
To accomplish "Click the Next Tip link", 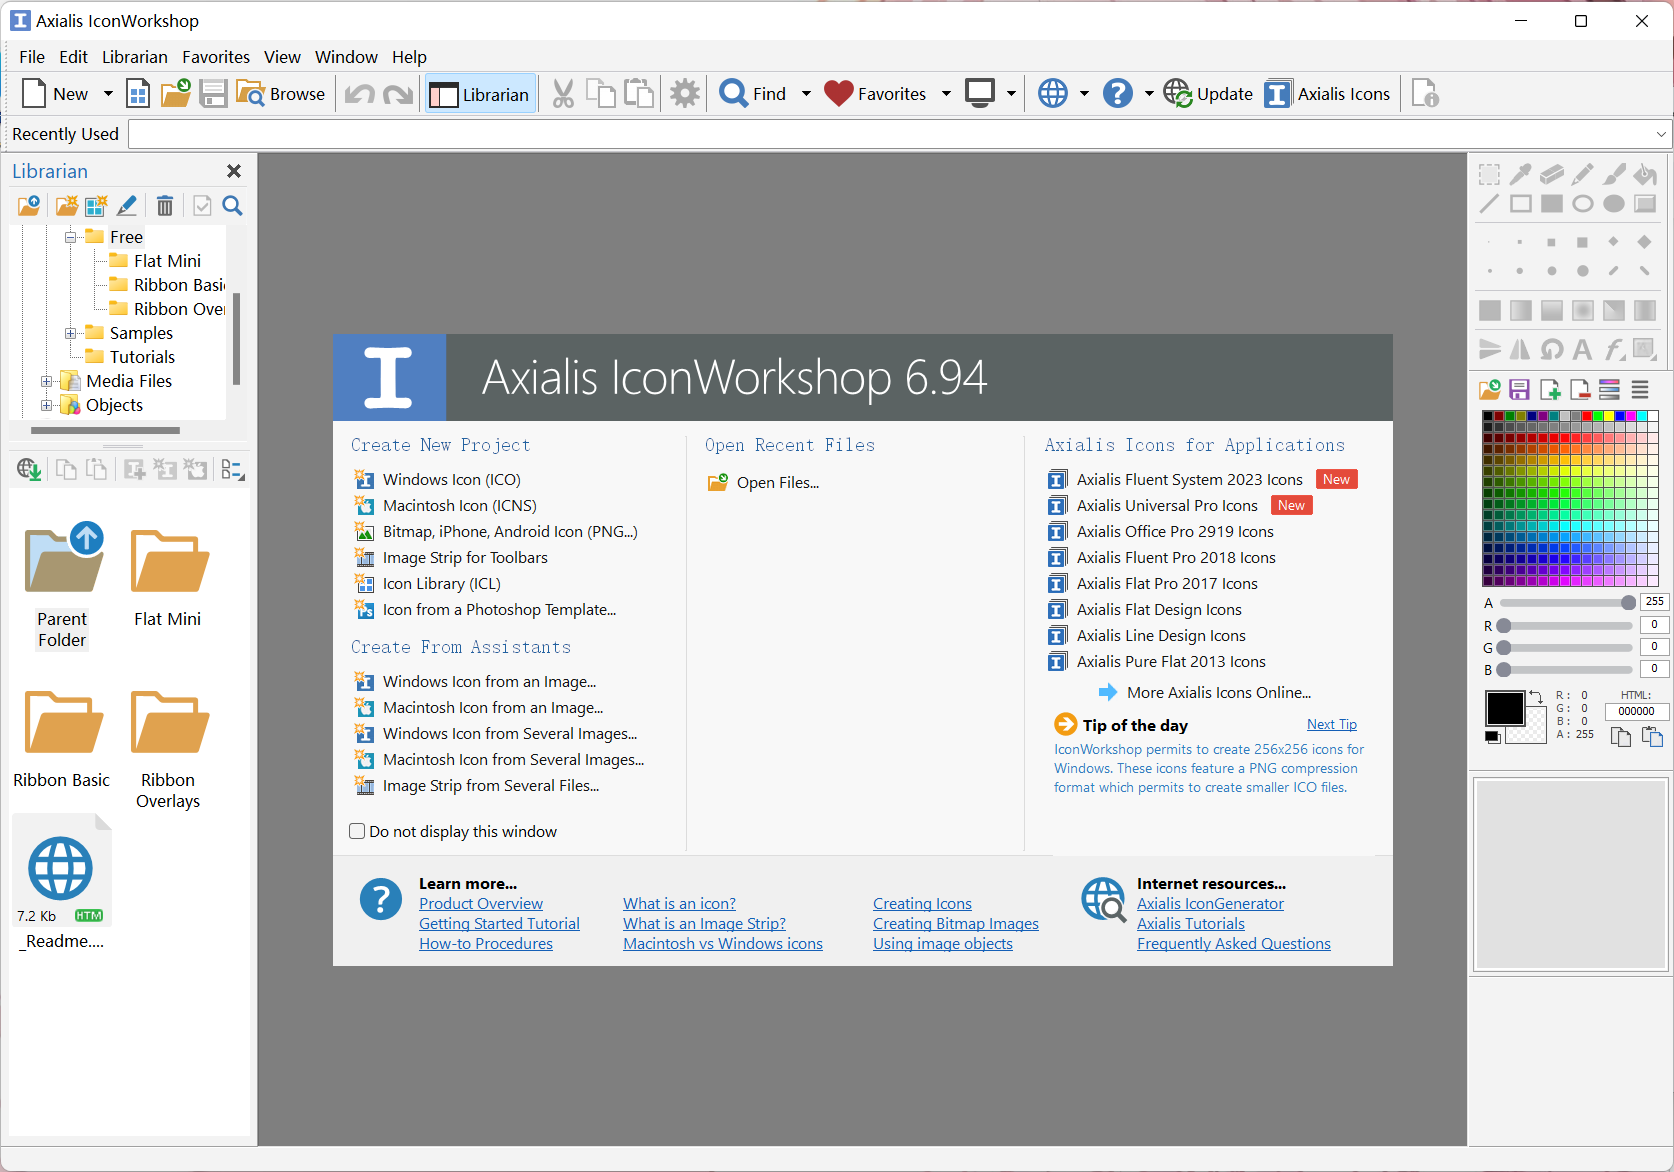I will 1332,725.
